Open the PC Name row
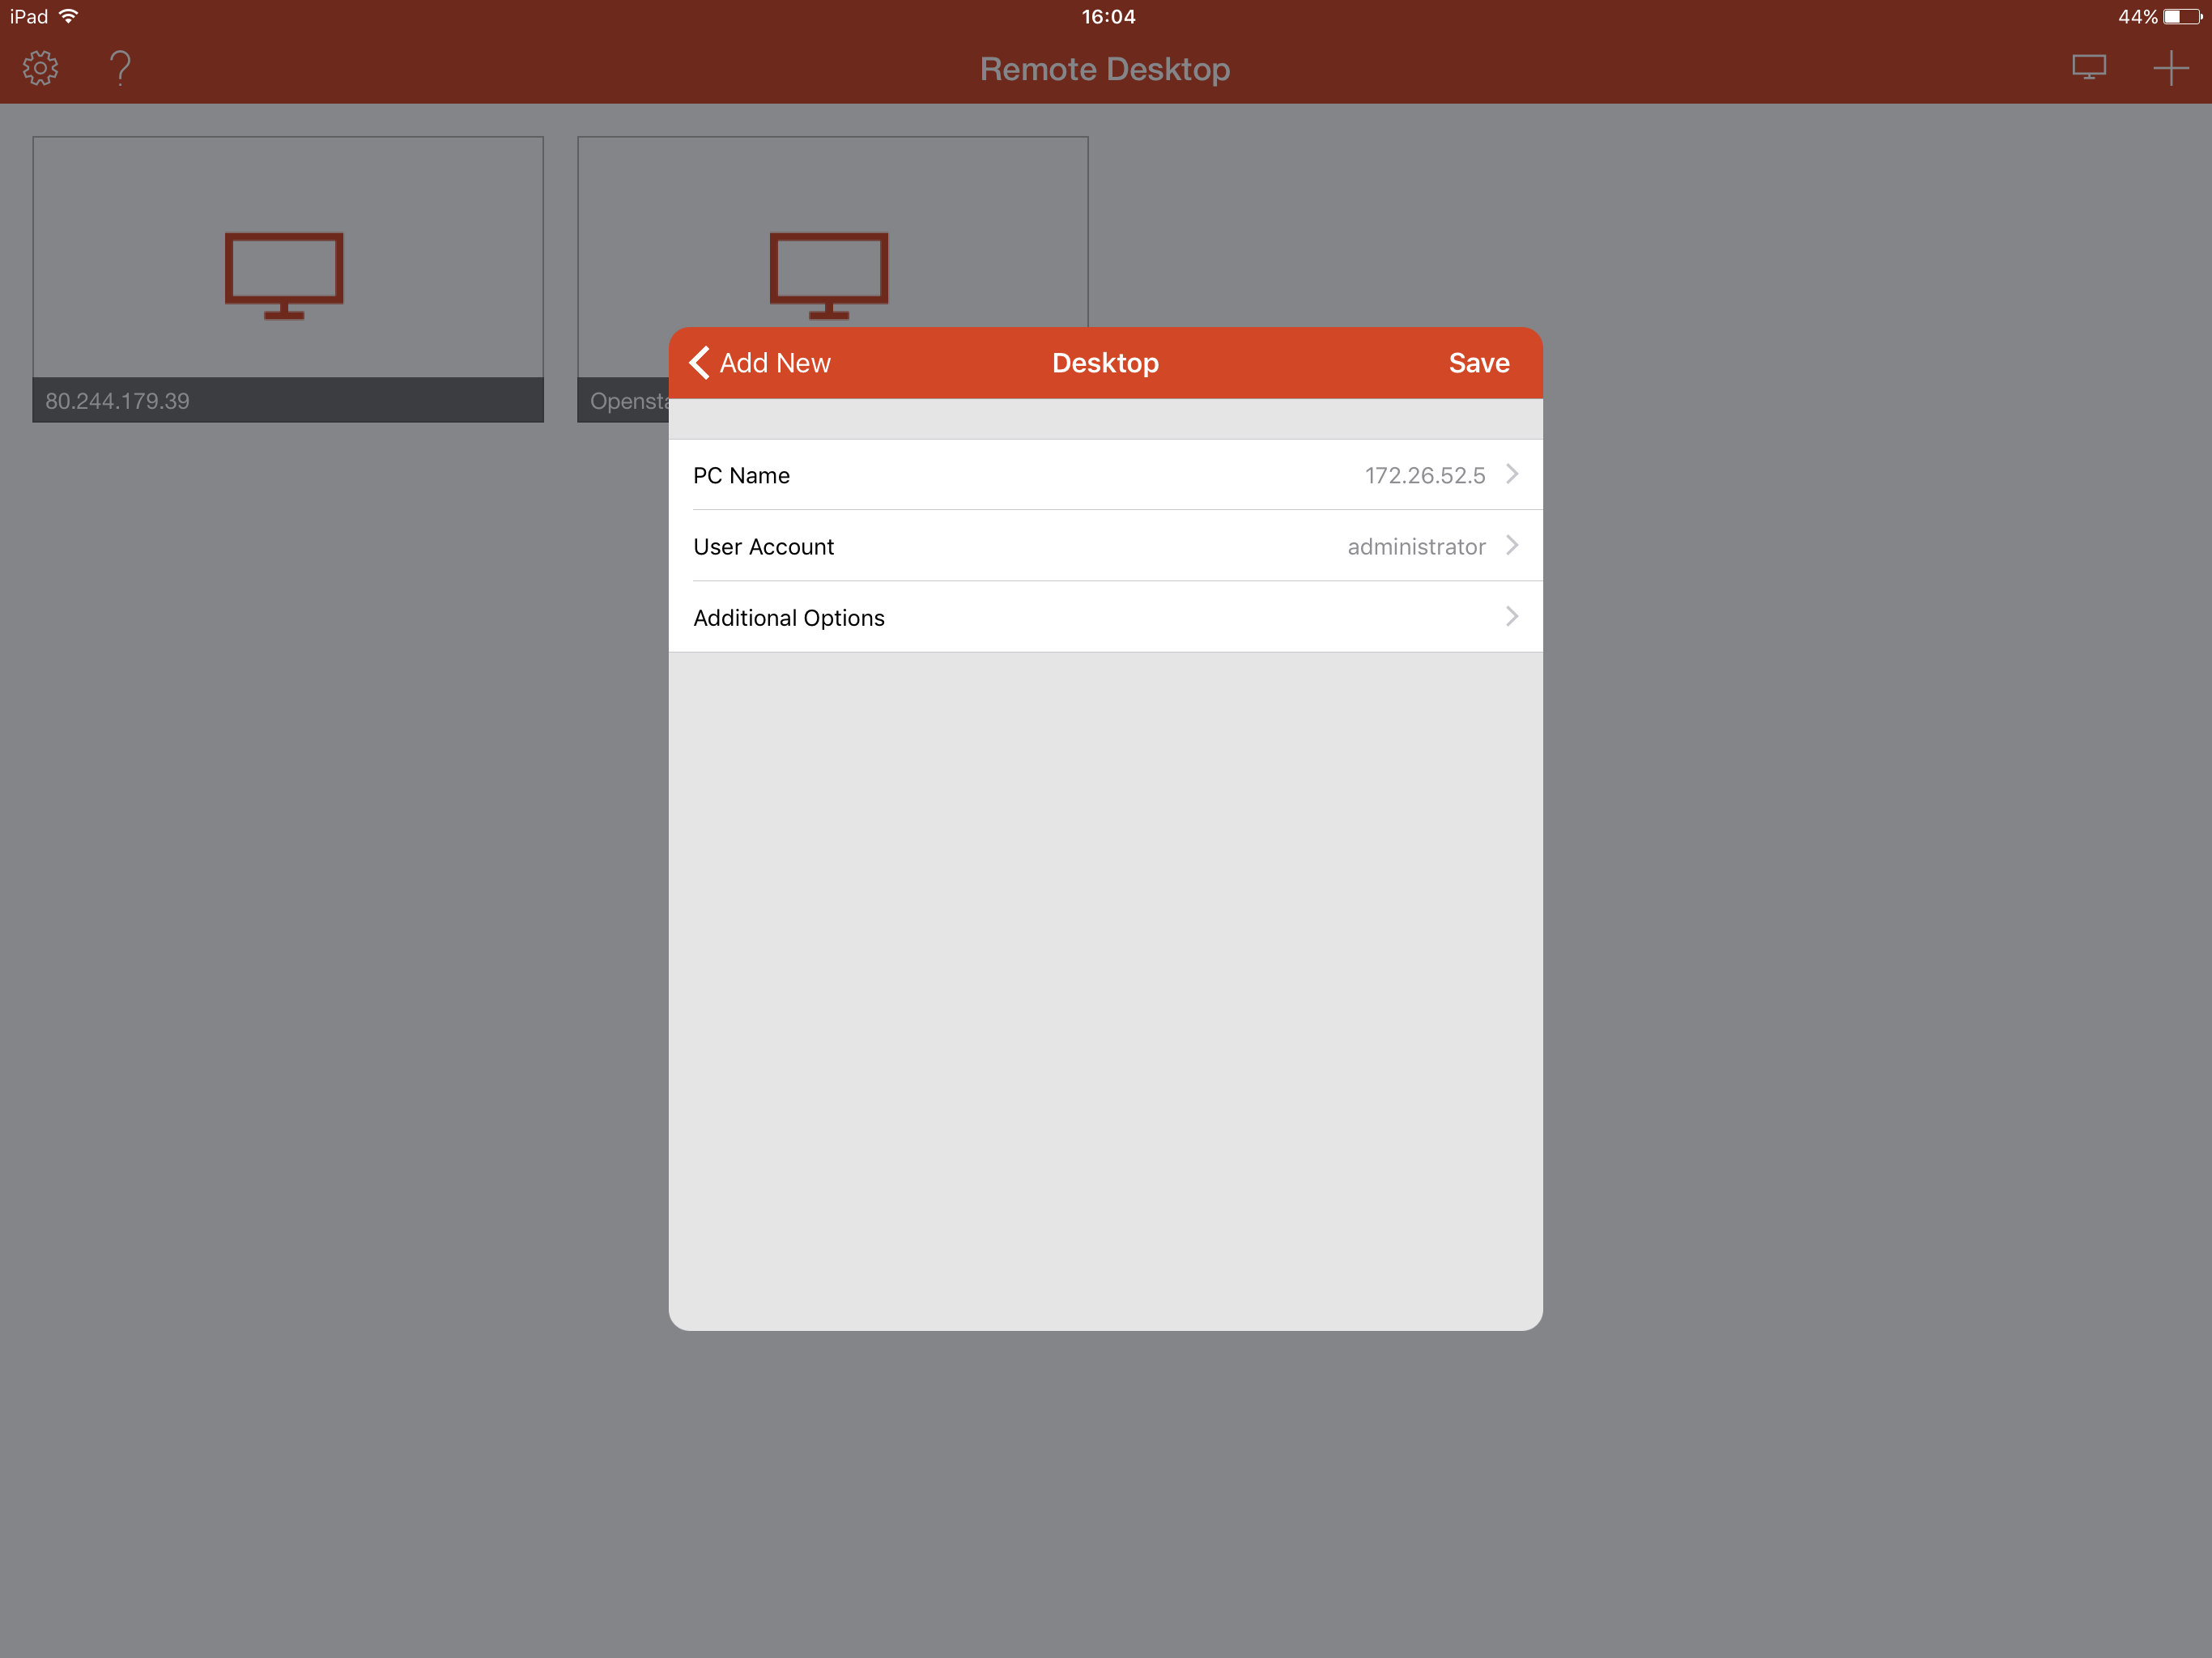The width and height of the screenshot is (2212, 1658). [x=1105, y=475]
